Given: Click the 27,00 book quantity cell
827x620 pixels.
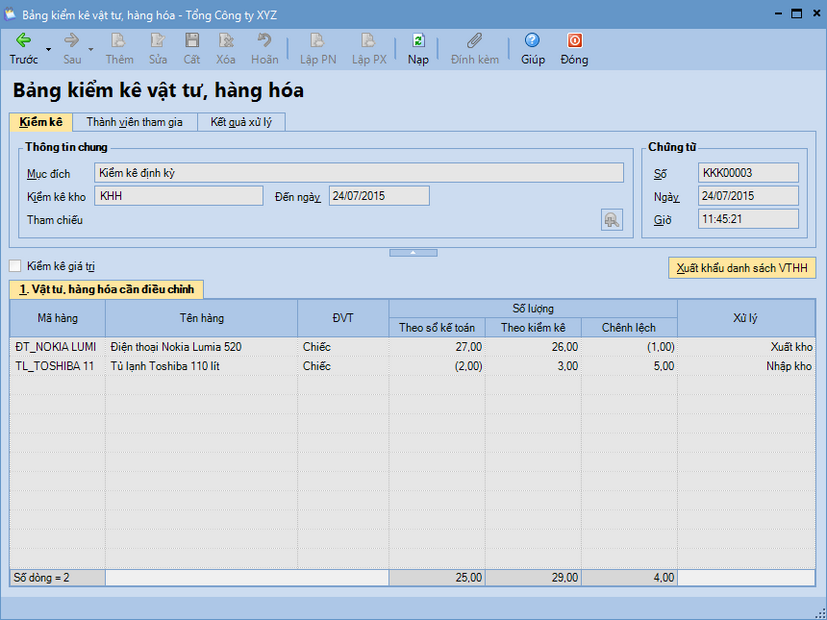Looking at the screenshot, I should 437,346.
